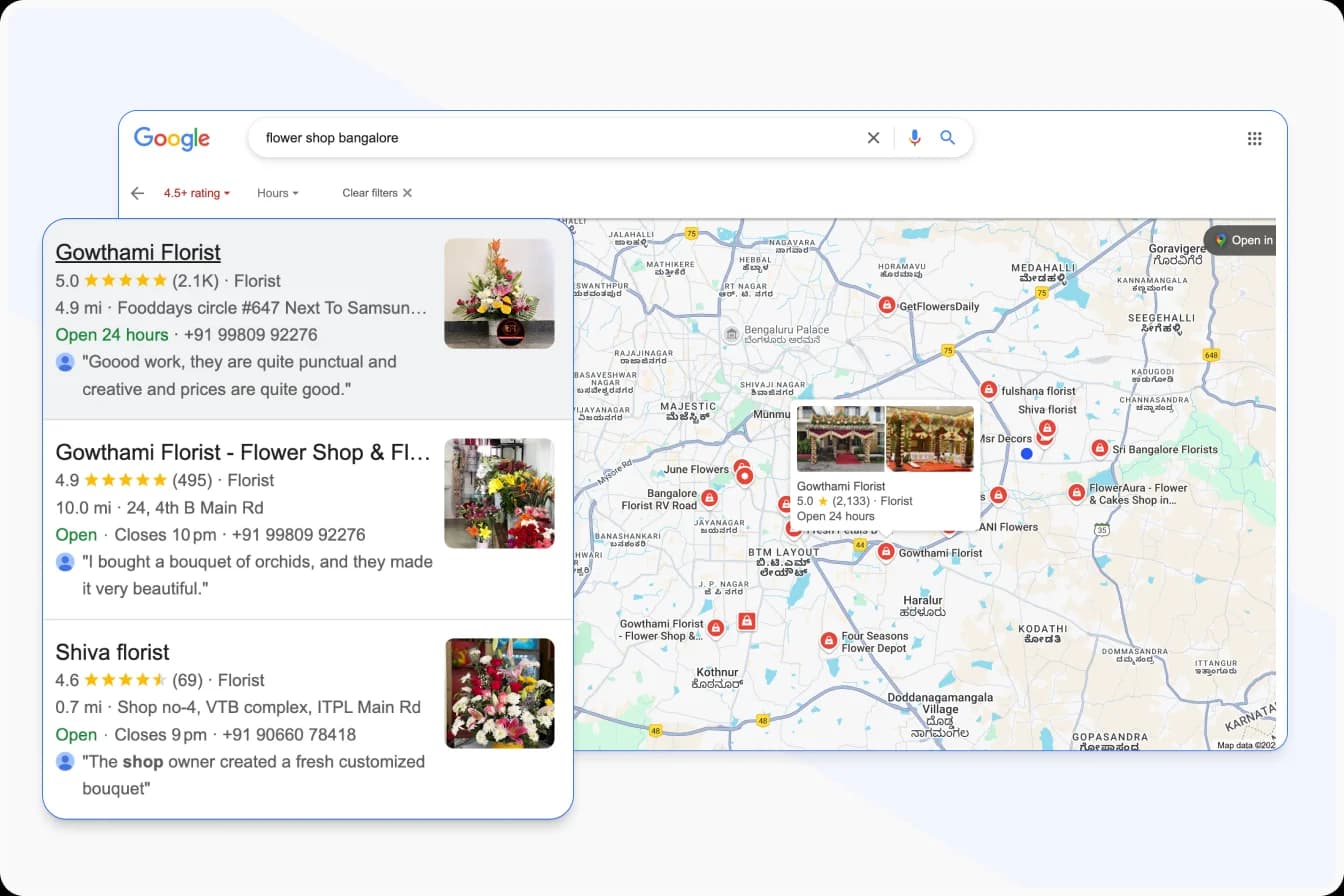Click 'Open 24 hours' in the first listing
This screenshot has width=1344, height=896.
pos(112,335)
